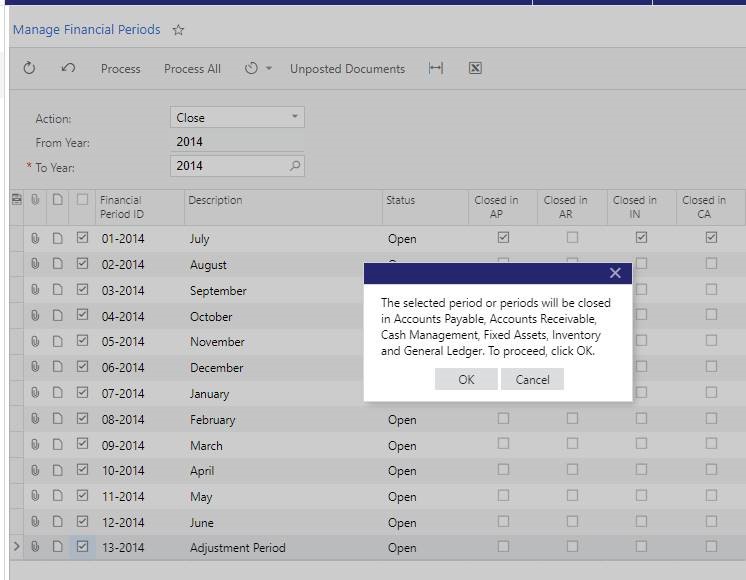This screenshot has width=746, height=580.
Task: Click the schedule clock icon
Action: (251, 69)
